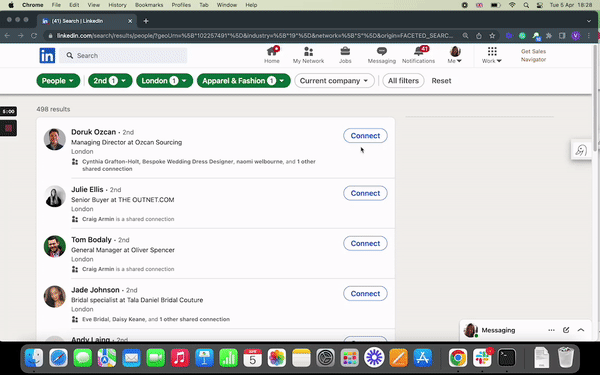The height and width of the screenshot is (375, 600).
Task: Click the browser Forward arrow
Action: tap(21, 36)
